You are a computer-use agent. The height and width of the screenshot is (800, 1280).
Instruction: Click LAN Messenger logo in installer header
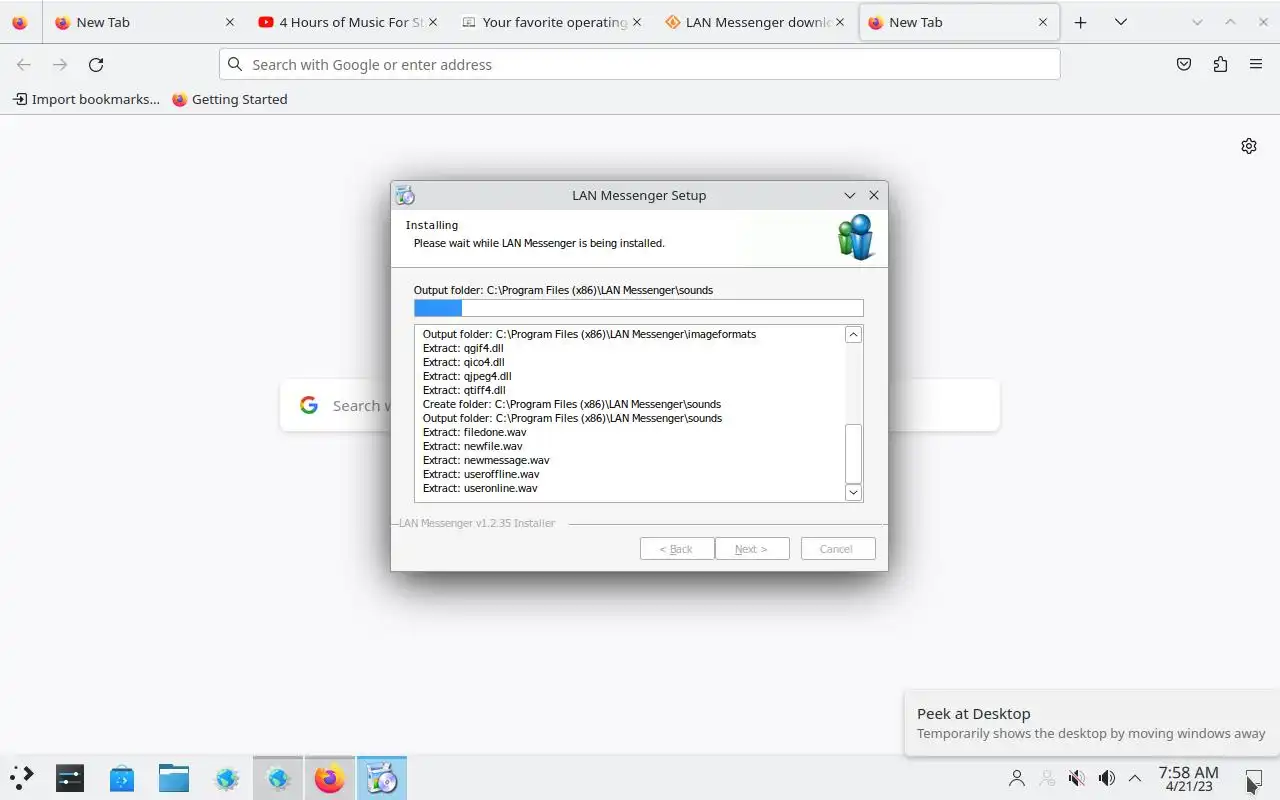(856, 237)
